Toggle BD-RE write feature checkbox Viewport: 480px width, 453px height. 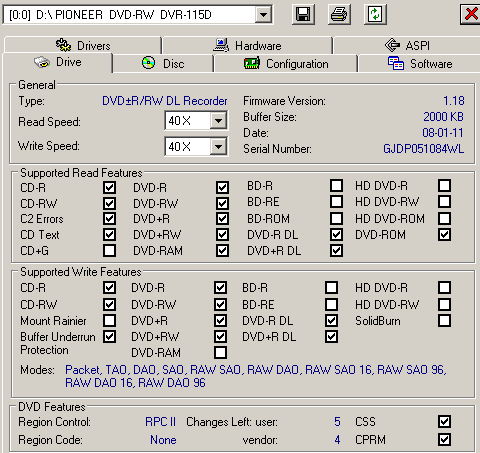[331, 304]
